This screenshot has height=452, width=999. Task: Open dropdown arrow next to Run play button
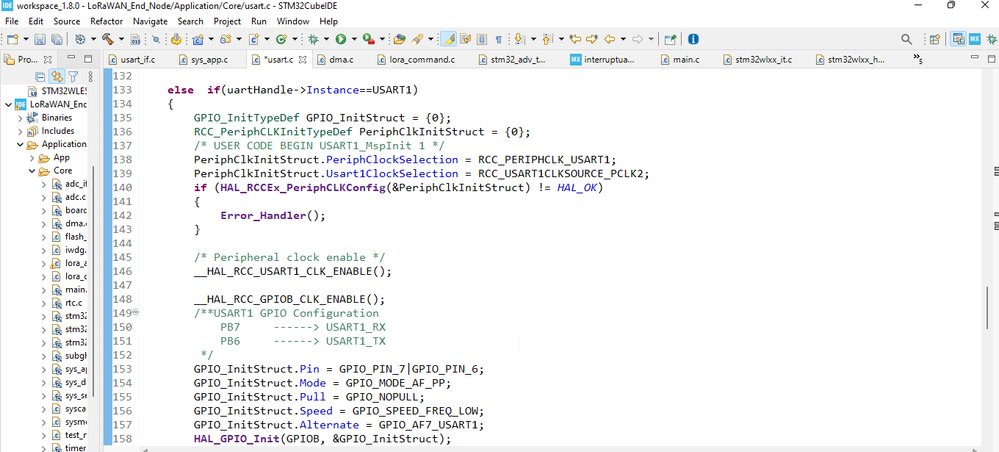pyautogui.click(x=354, y=40)
